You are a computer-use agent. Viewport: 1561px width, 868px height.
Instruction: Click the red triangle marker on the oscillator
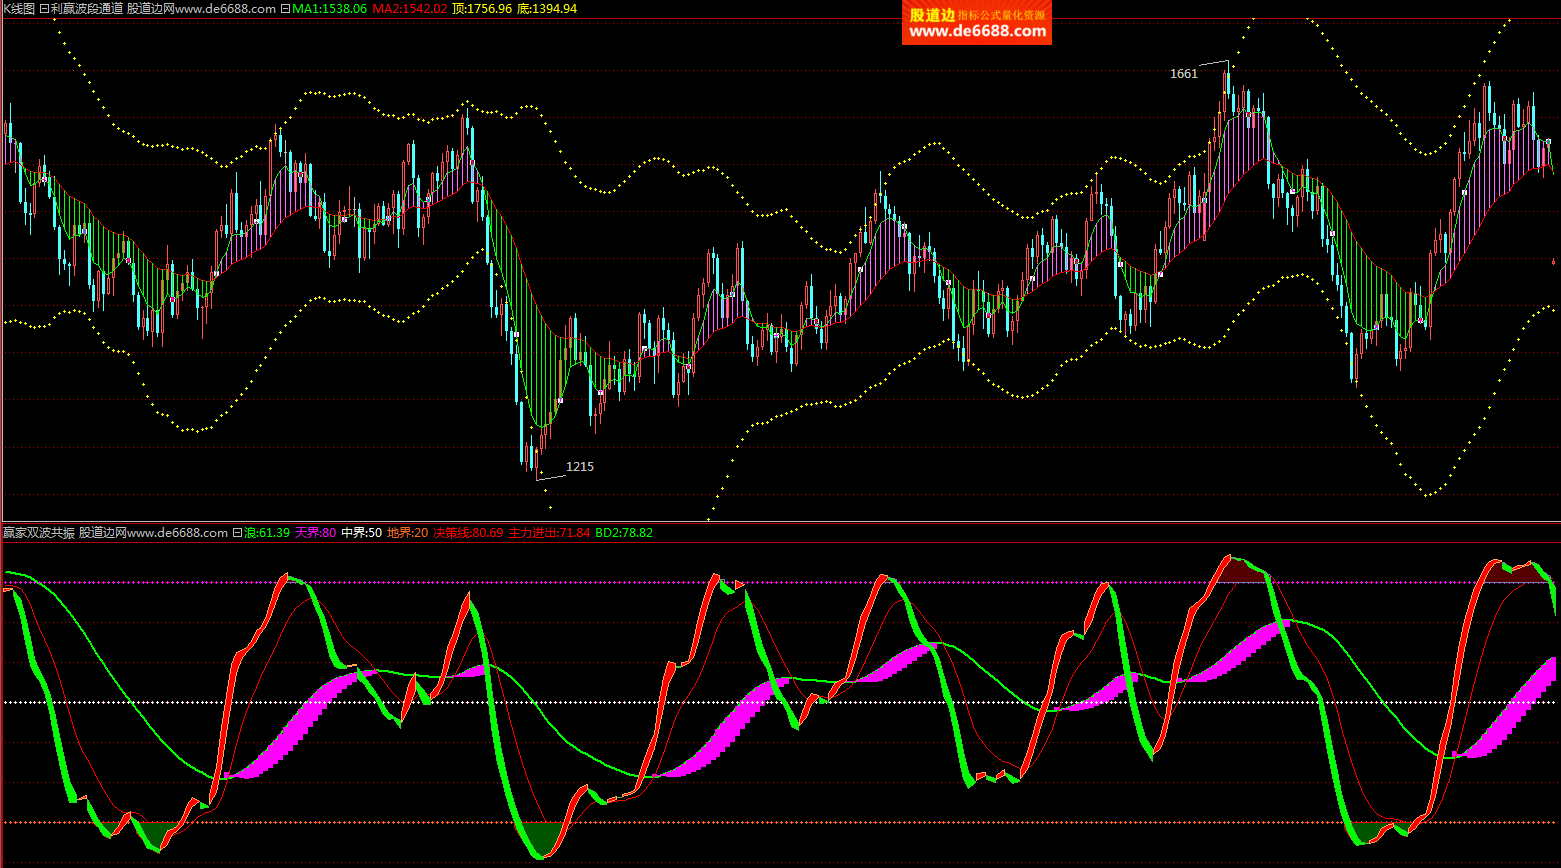pyautogui.click(x=739, y=584)
